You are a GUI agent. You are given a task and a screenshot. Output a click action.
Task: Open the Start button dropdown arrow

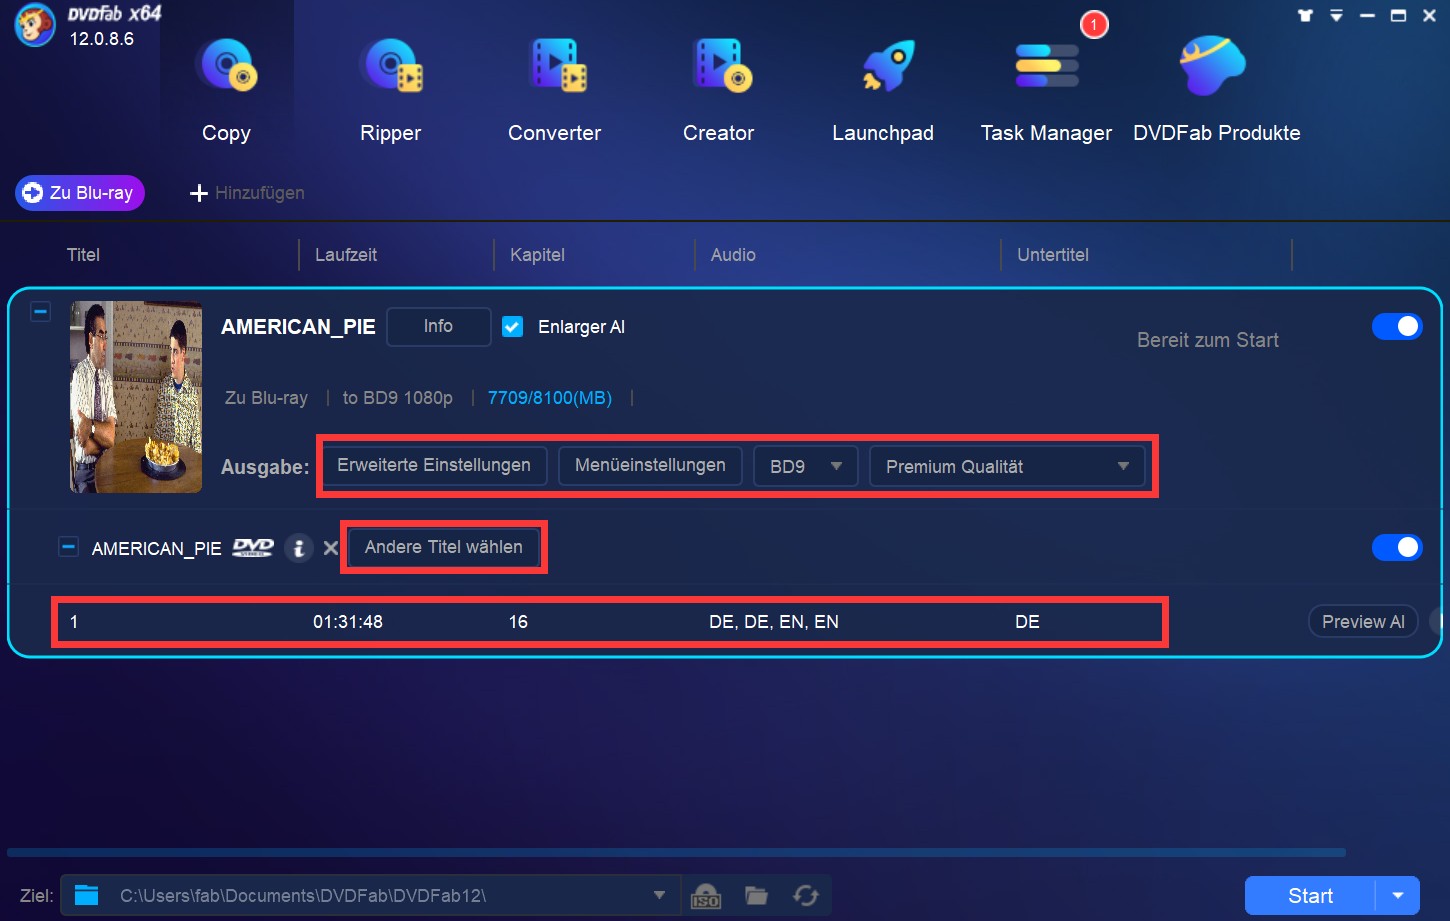(x=1398, y=896)
